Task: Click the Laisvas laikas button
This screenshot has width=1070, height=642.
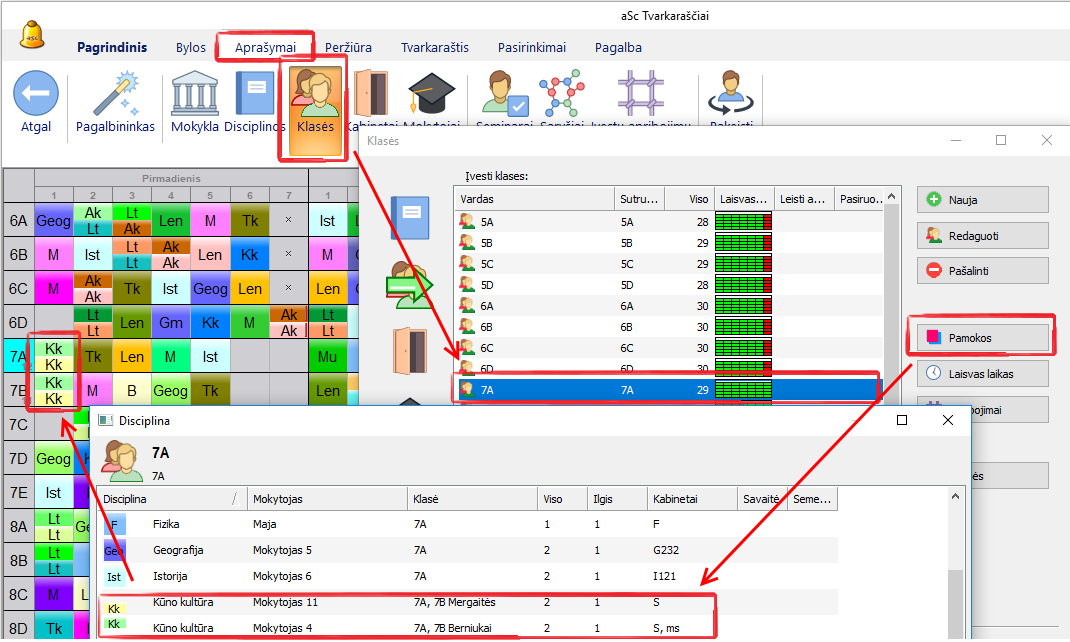Action: point(982,373)
